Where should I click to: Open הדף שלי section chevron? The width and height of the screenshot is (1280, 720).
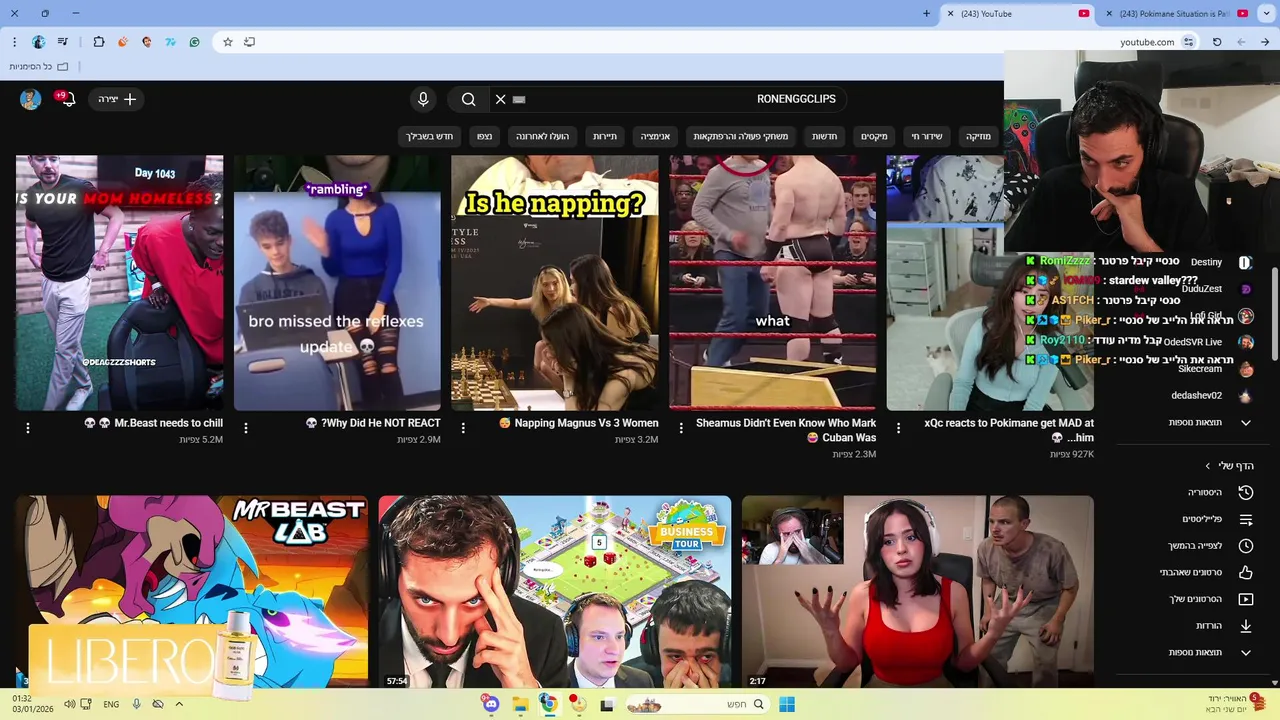1207,466
